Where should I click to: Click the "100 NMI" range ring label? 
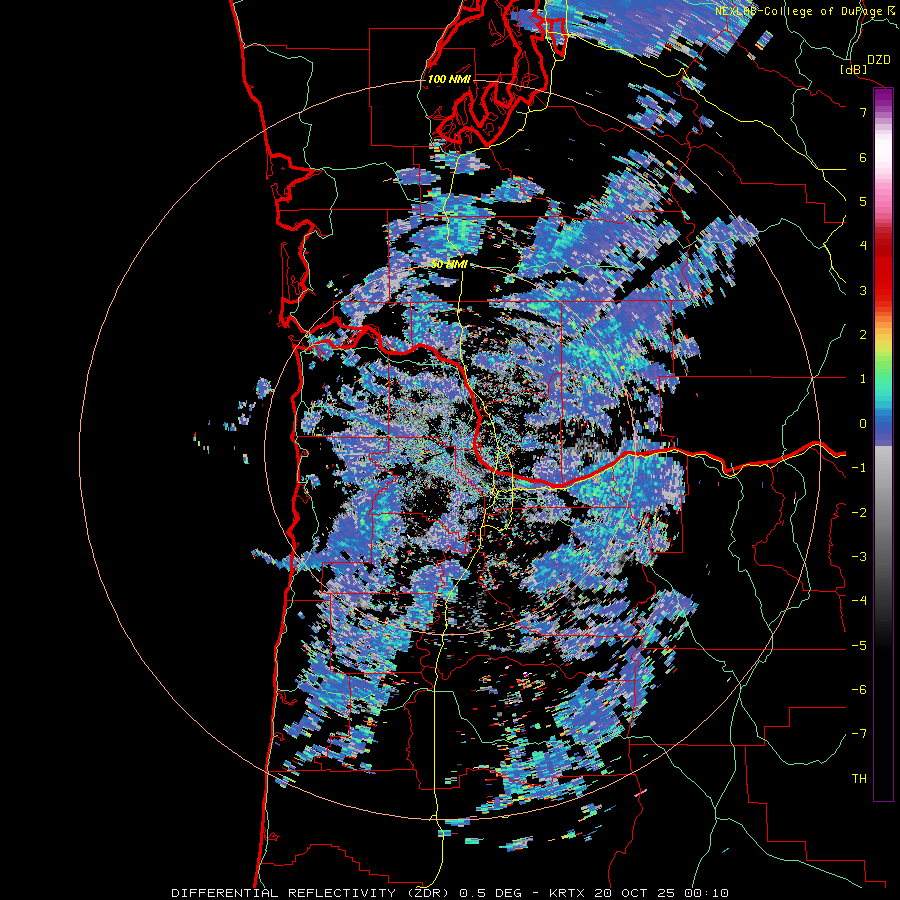pyautogui.click(x=449, y=79)
